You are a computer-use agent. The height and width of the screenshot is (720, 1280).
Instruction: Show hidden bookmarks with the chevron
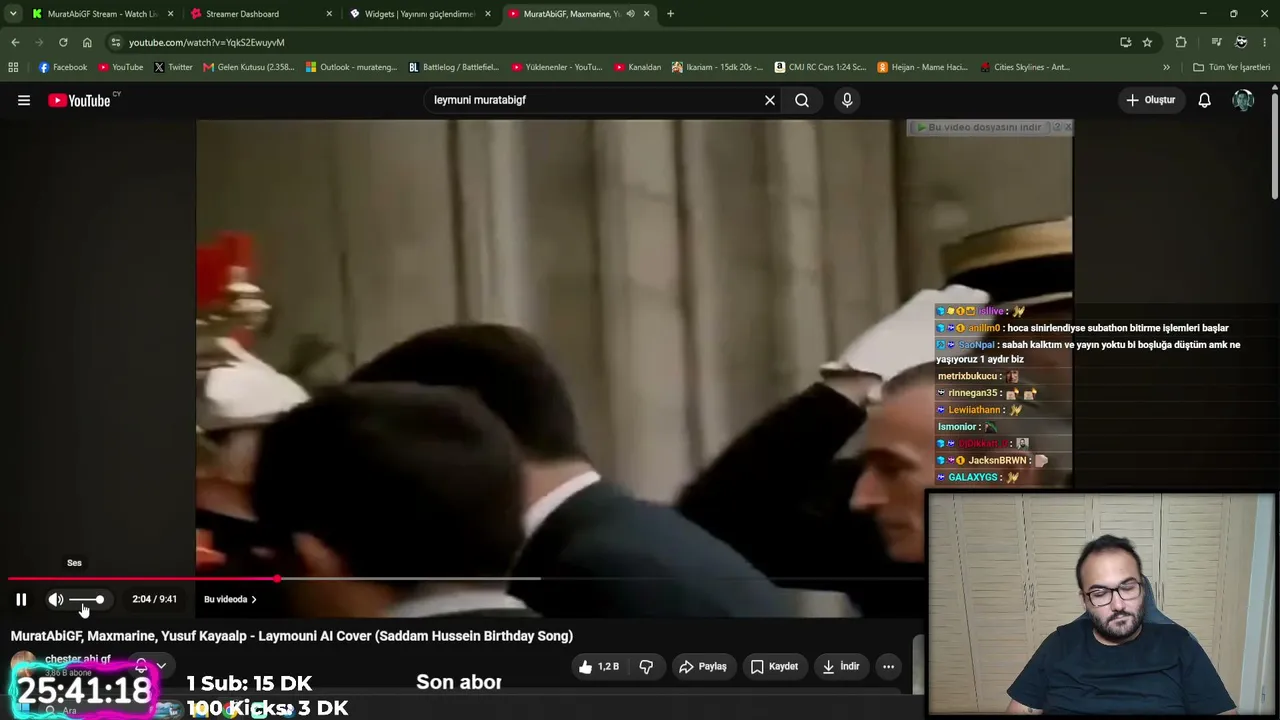click(1166, 67)
